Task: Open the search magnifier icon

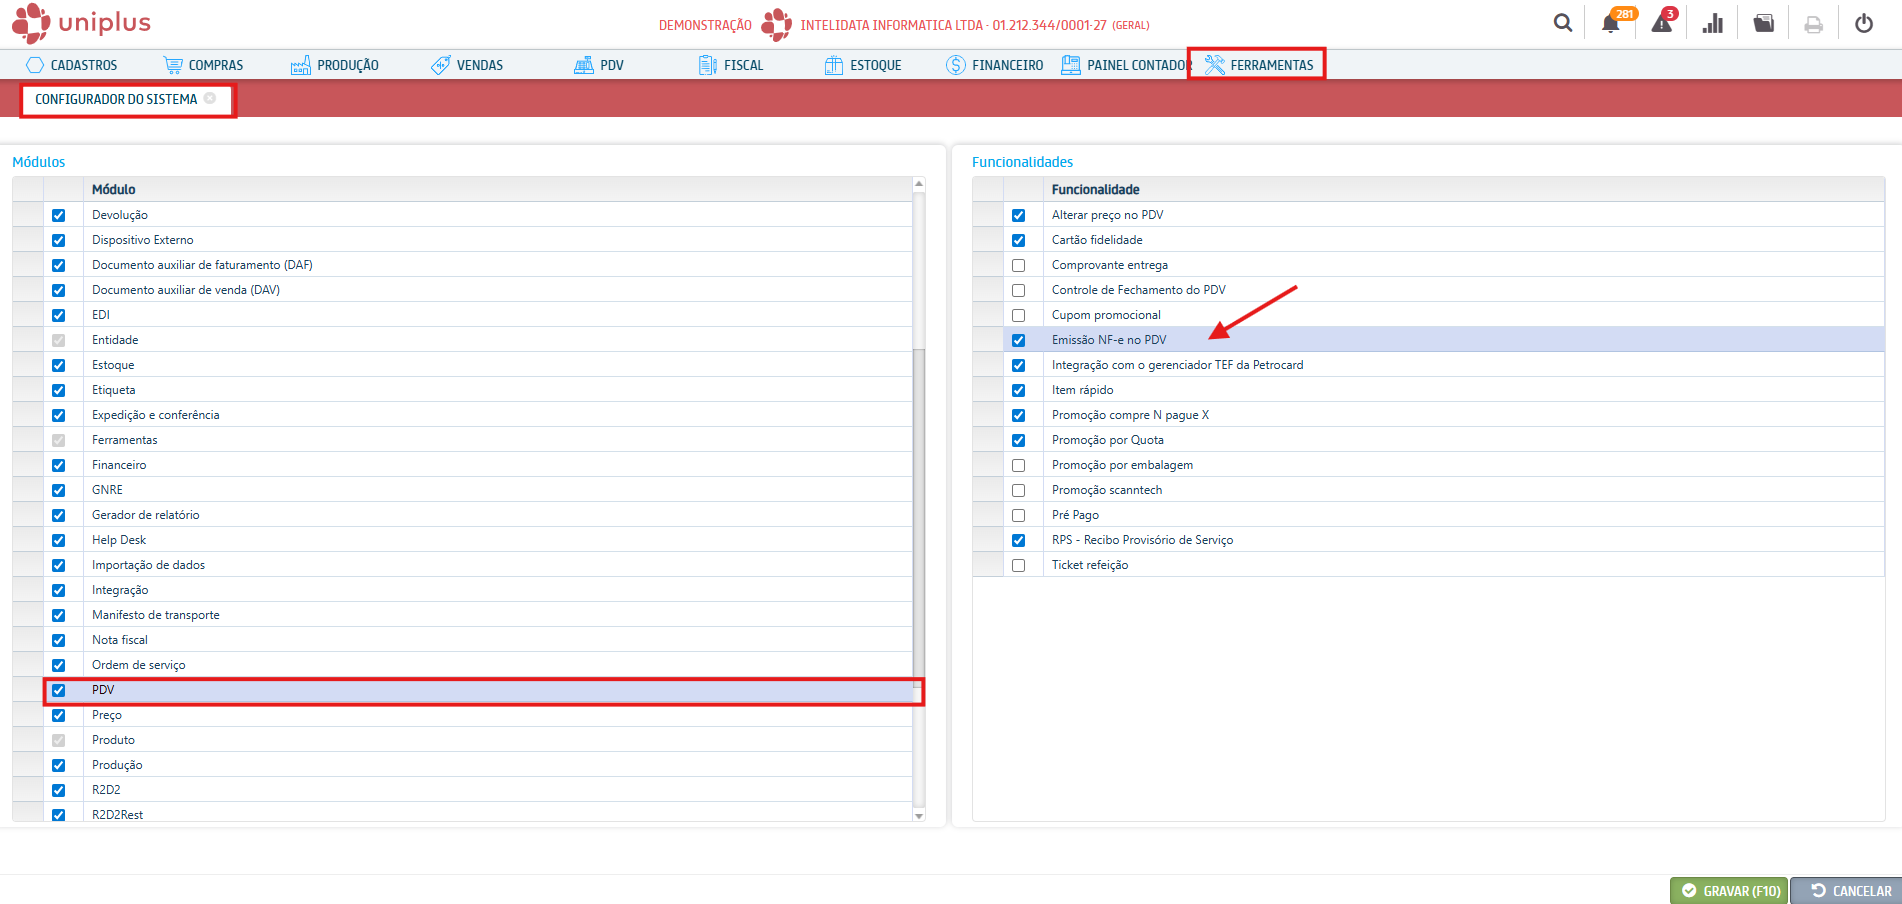Action: [x=1562, y=23]
